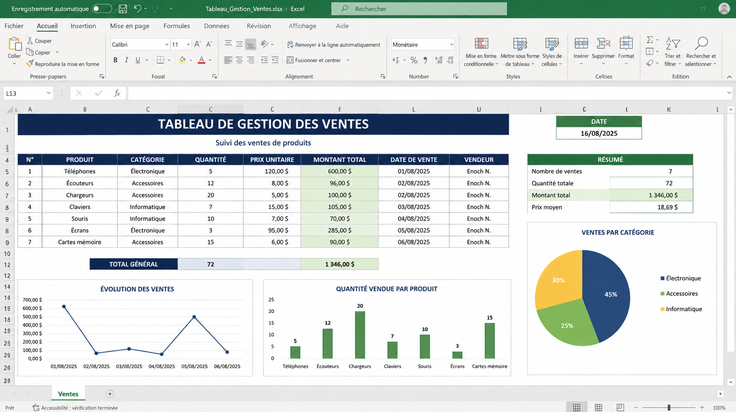Click the Insérer cells icon

pyautogui.click(x=581, y=44)
